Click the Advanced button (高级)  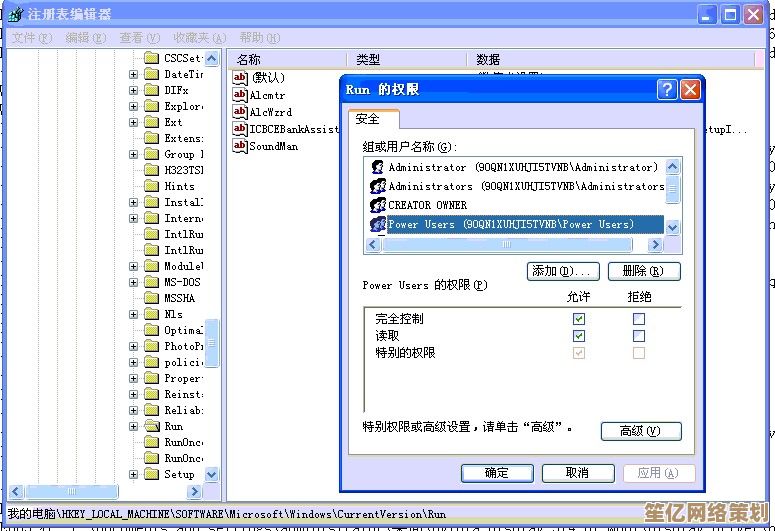click(641, 431)
